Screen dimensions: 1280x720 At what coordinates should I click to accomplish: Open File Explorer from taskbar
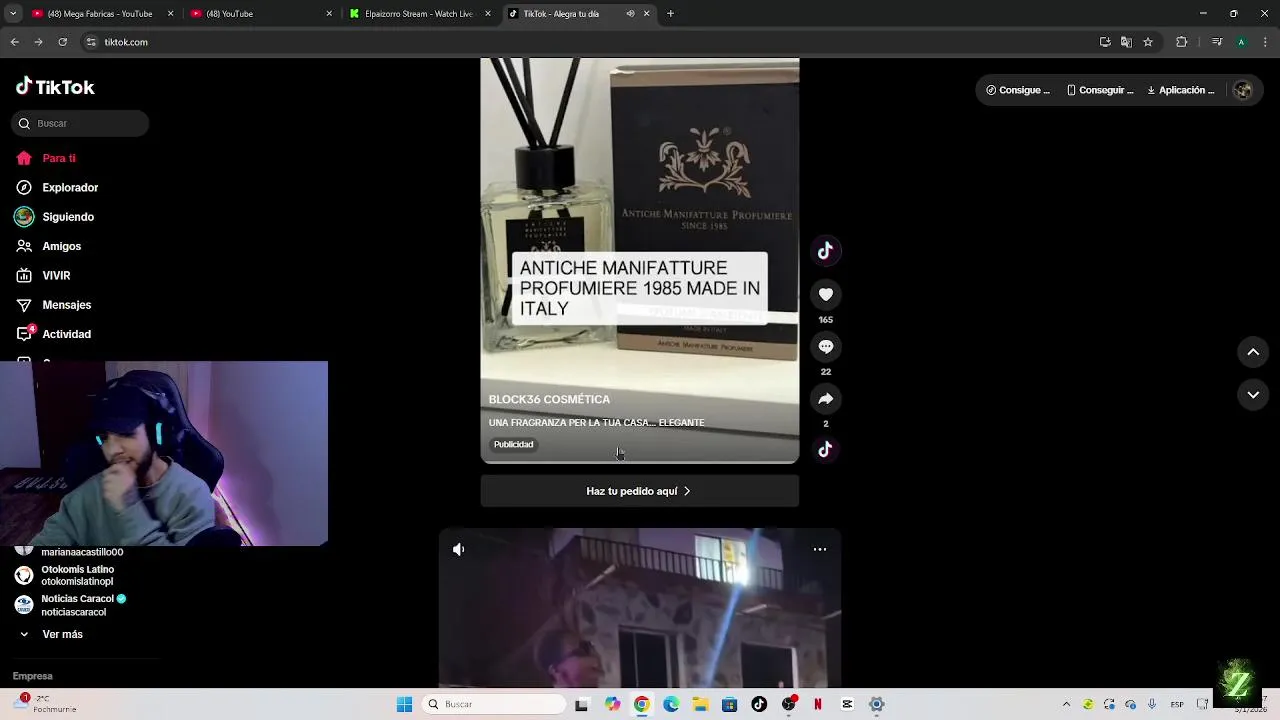tap(700, 704)
